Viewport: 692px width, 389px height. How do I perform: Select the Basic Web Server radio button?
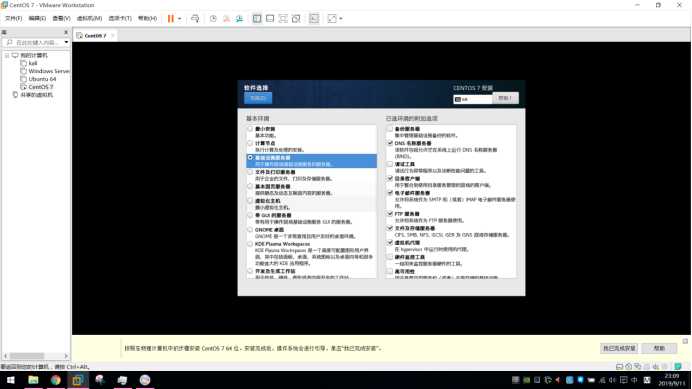pos(250,187)
